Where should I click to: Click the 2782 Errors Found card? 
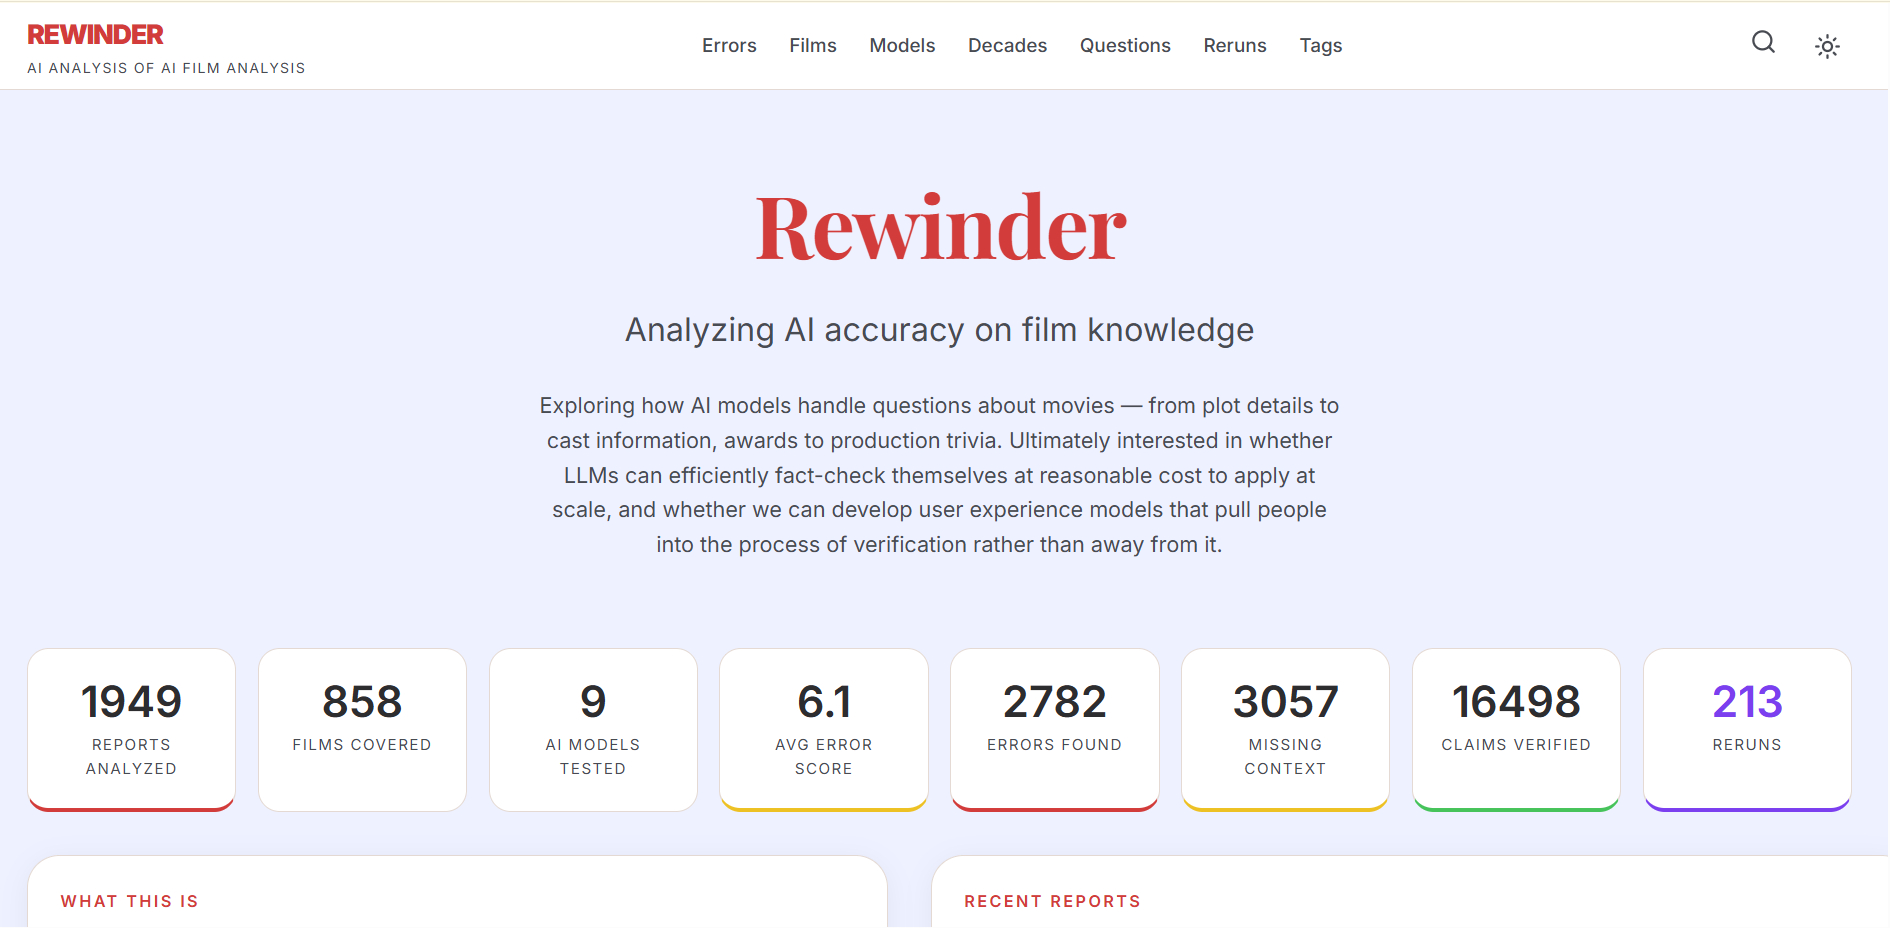click(1055, 729)
